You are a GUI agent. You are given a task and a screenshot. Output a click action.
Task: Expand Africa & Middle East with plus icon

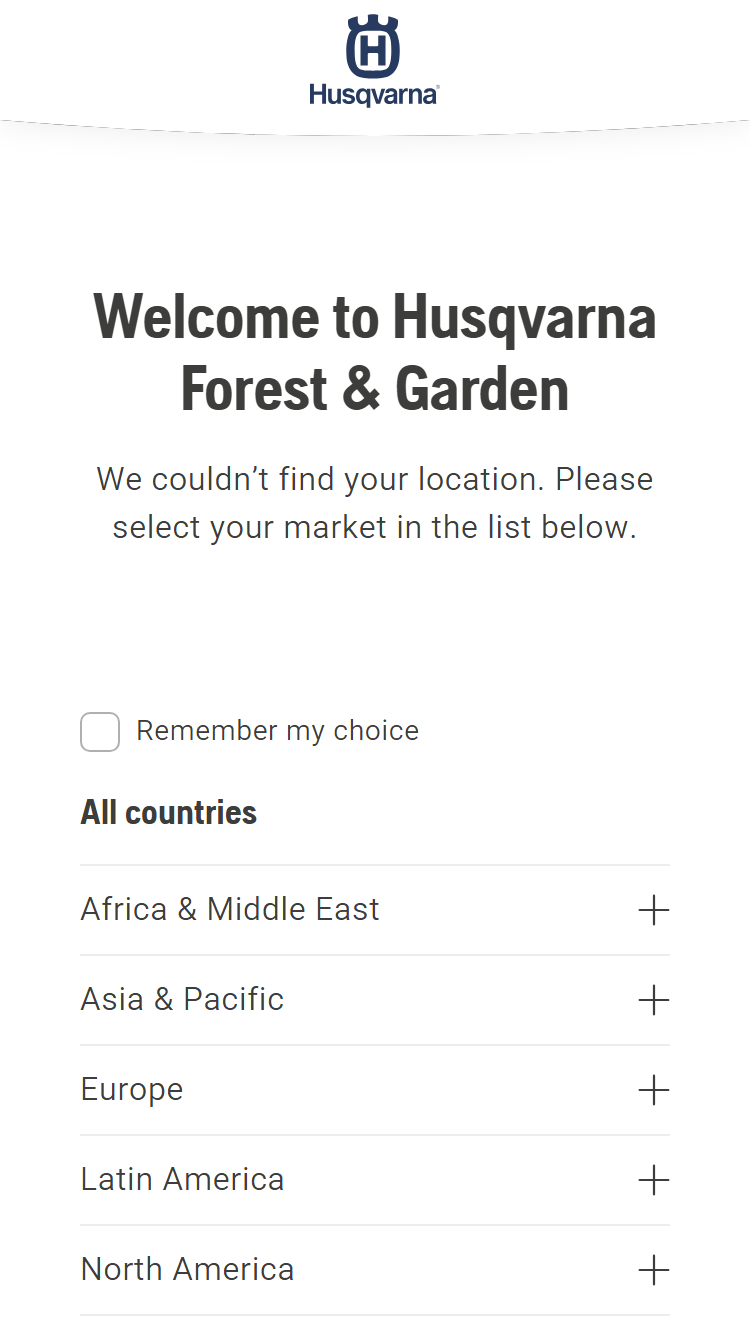point(653,910)
